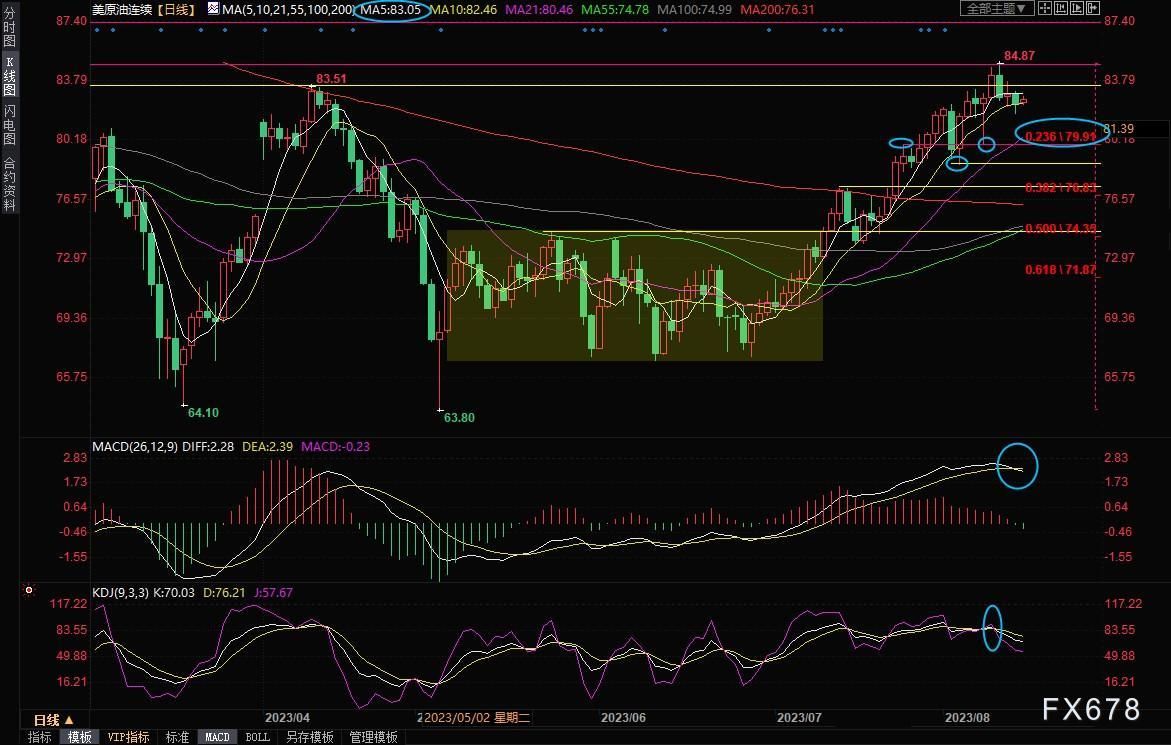Click the chart icon before MA(5,10,21...)

213,9
